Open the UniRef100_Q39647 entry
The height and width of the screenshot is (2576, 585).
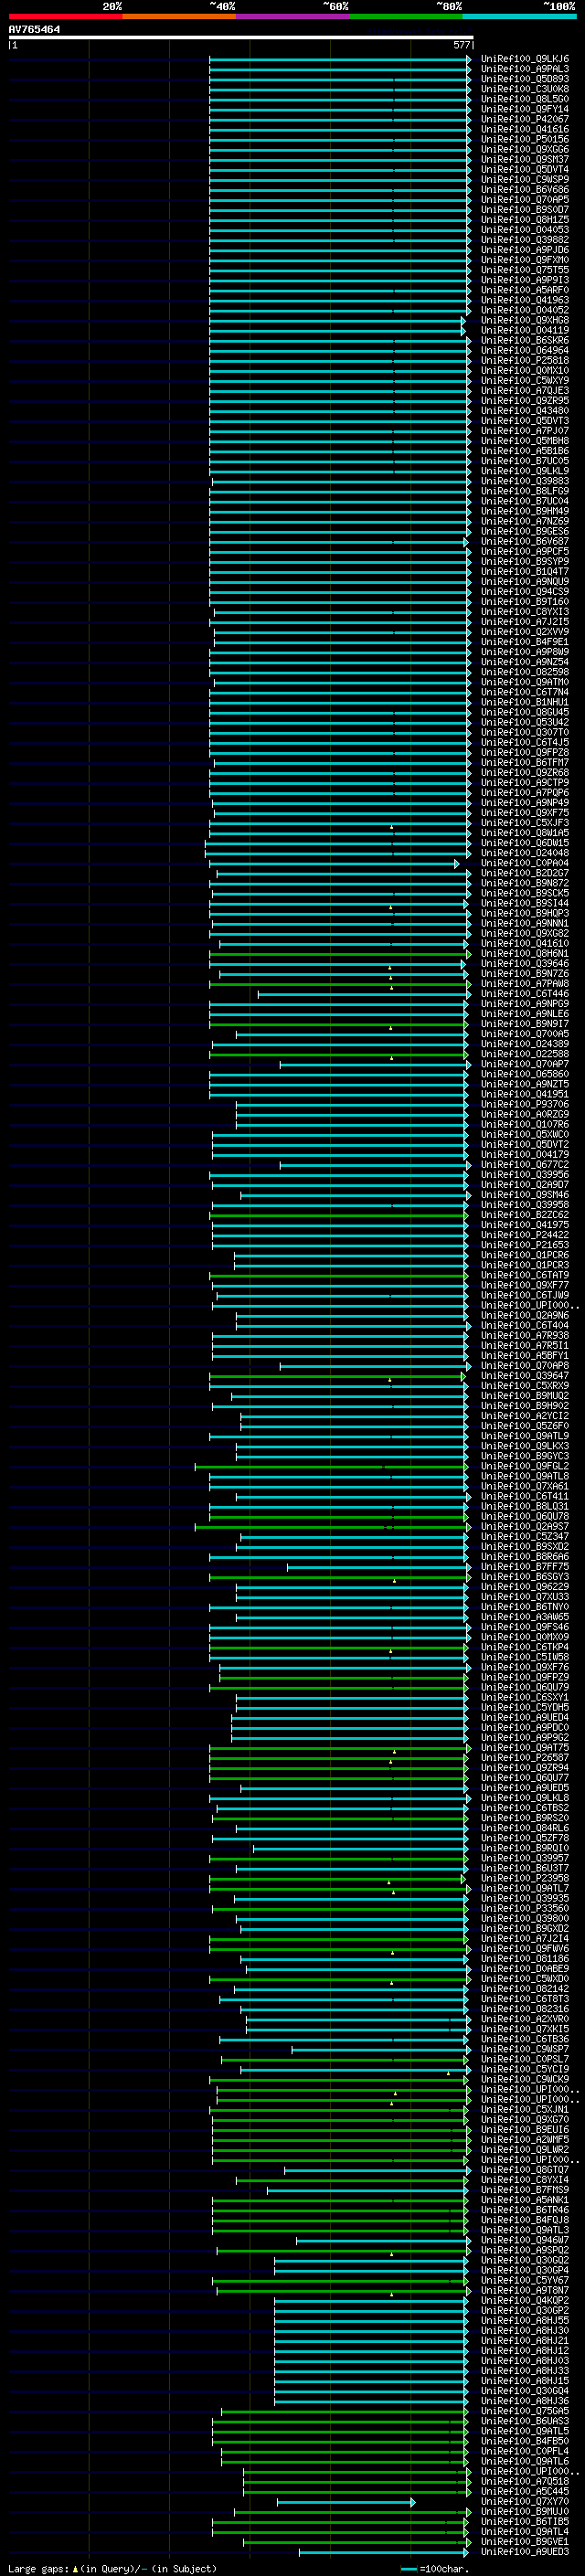pos(525,1376)
